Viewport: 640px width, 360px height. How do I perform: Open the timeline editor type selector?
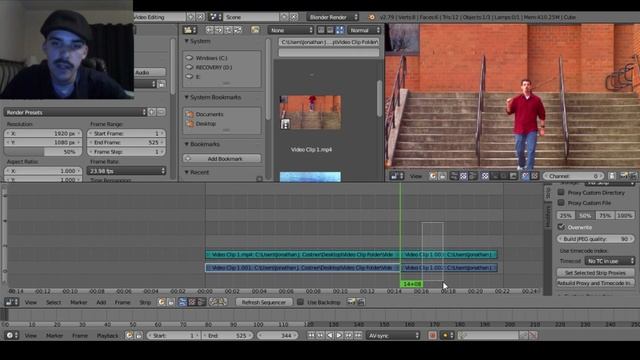point(11,336)
